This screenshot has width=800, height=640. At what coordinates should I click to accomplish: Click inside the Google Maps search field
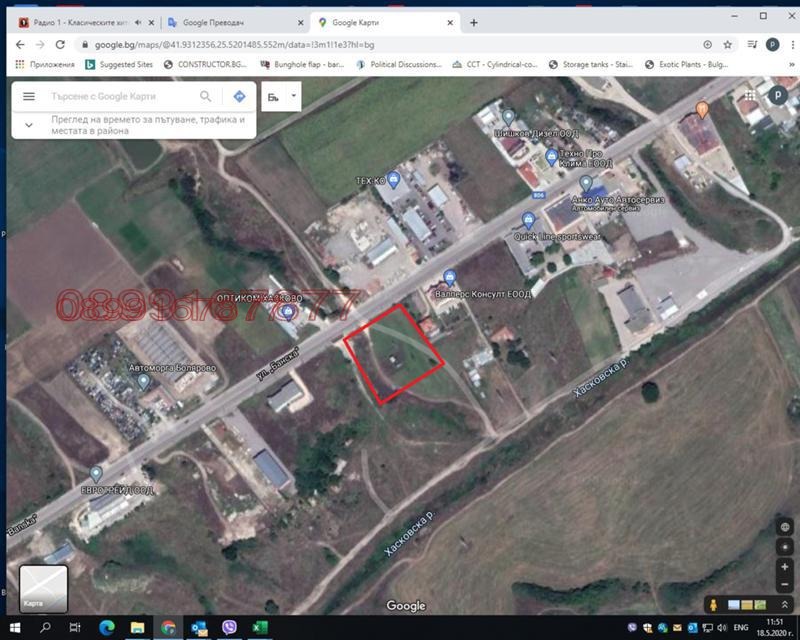120,96
